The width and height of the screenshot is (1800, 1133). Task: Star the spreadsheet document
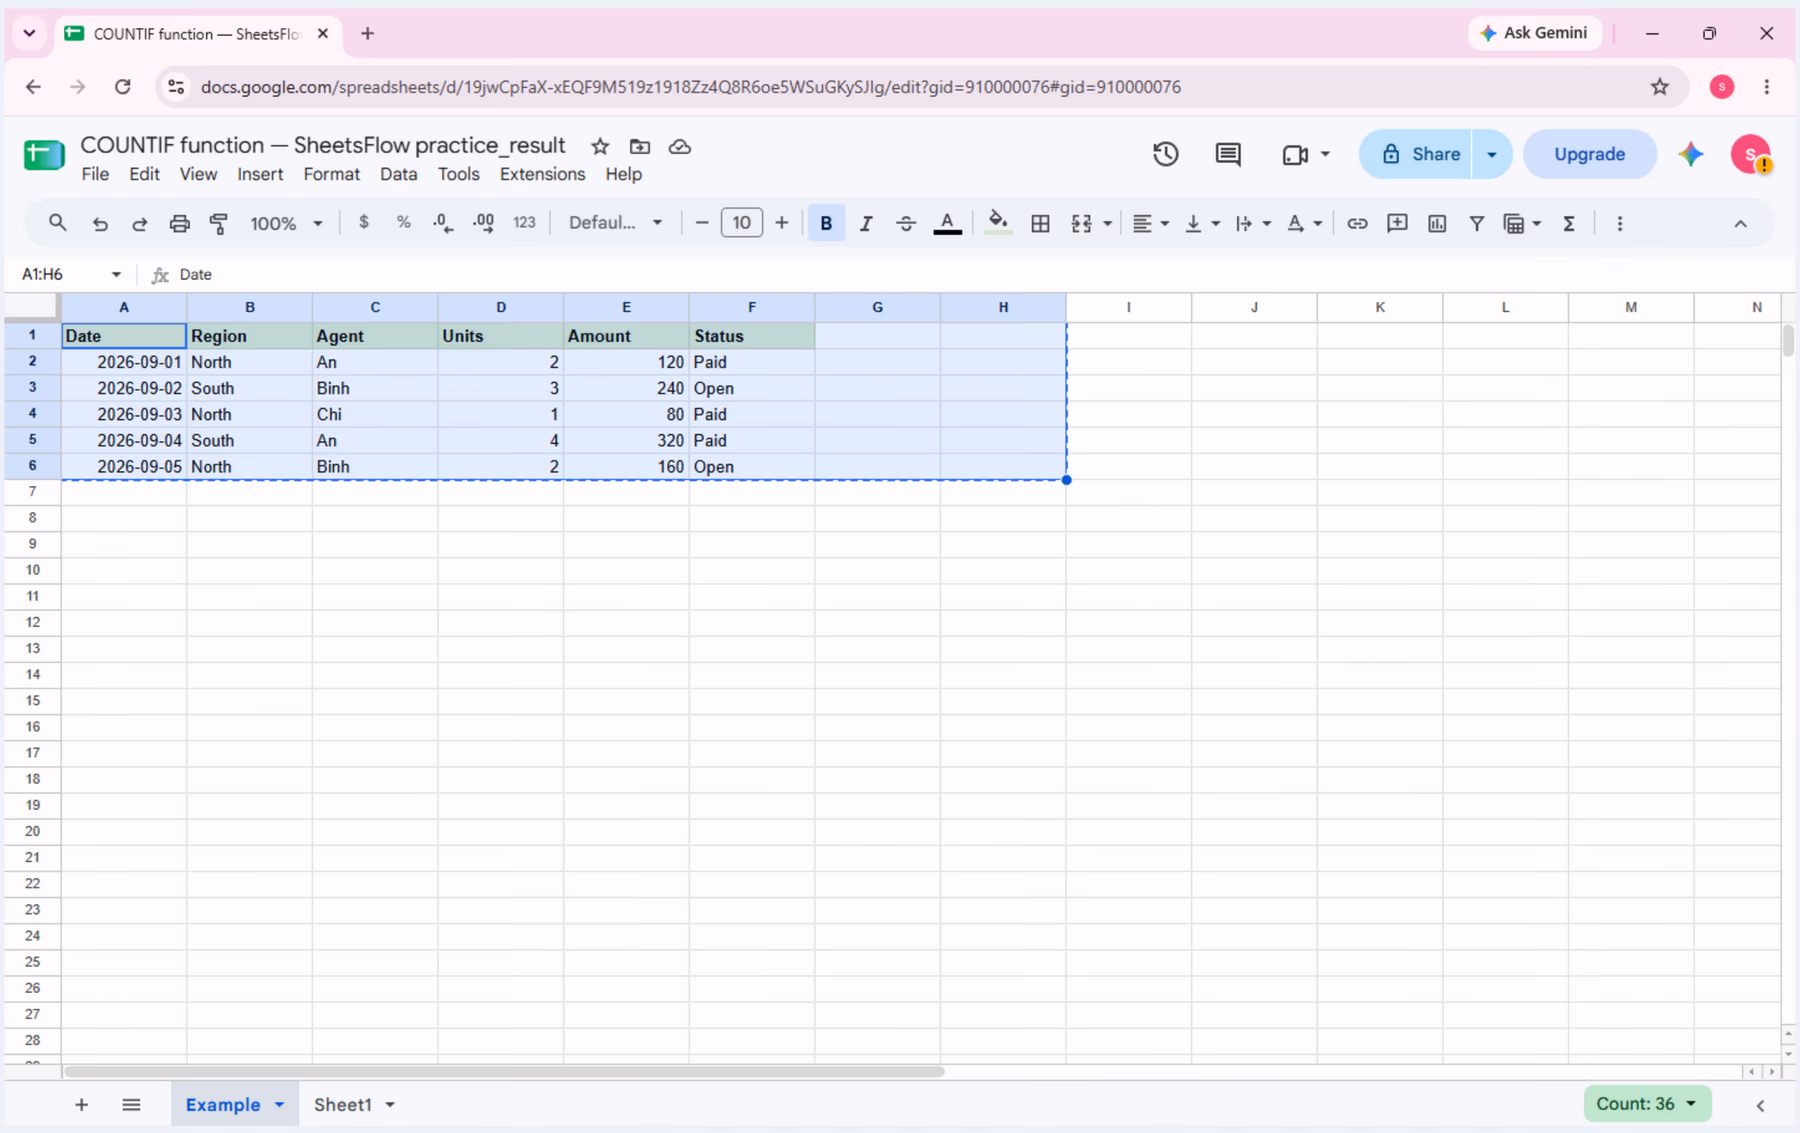pyautogui.click(x=600, y=146)
